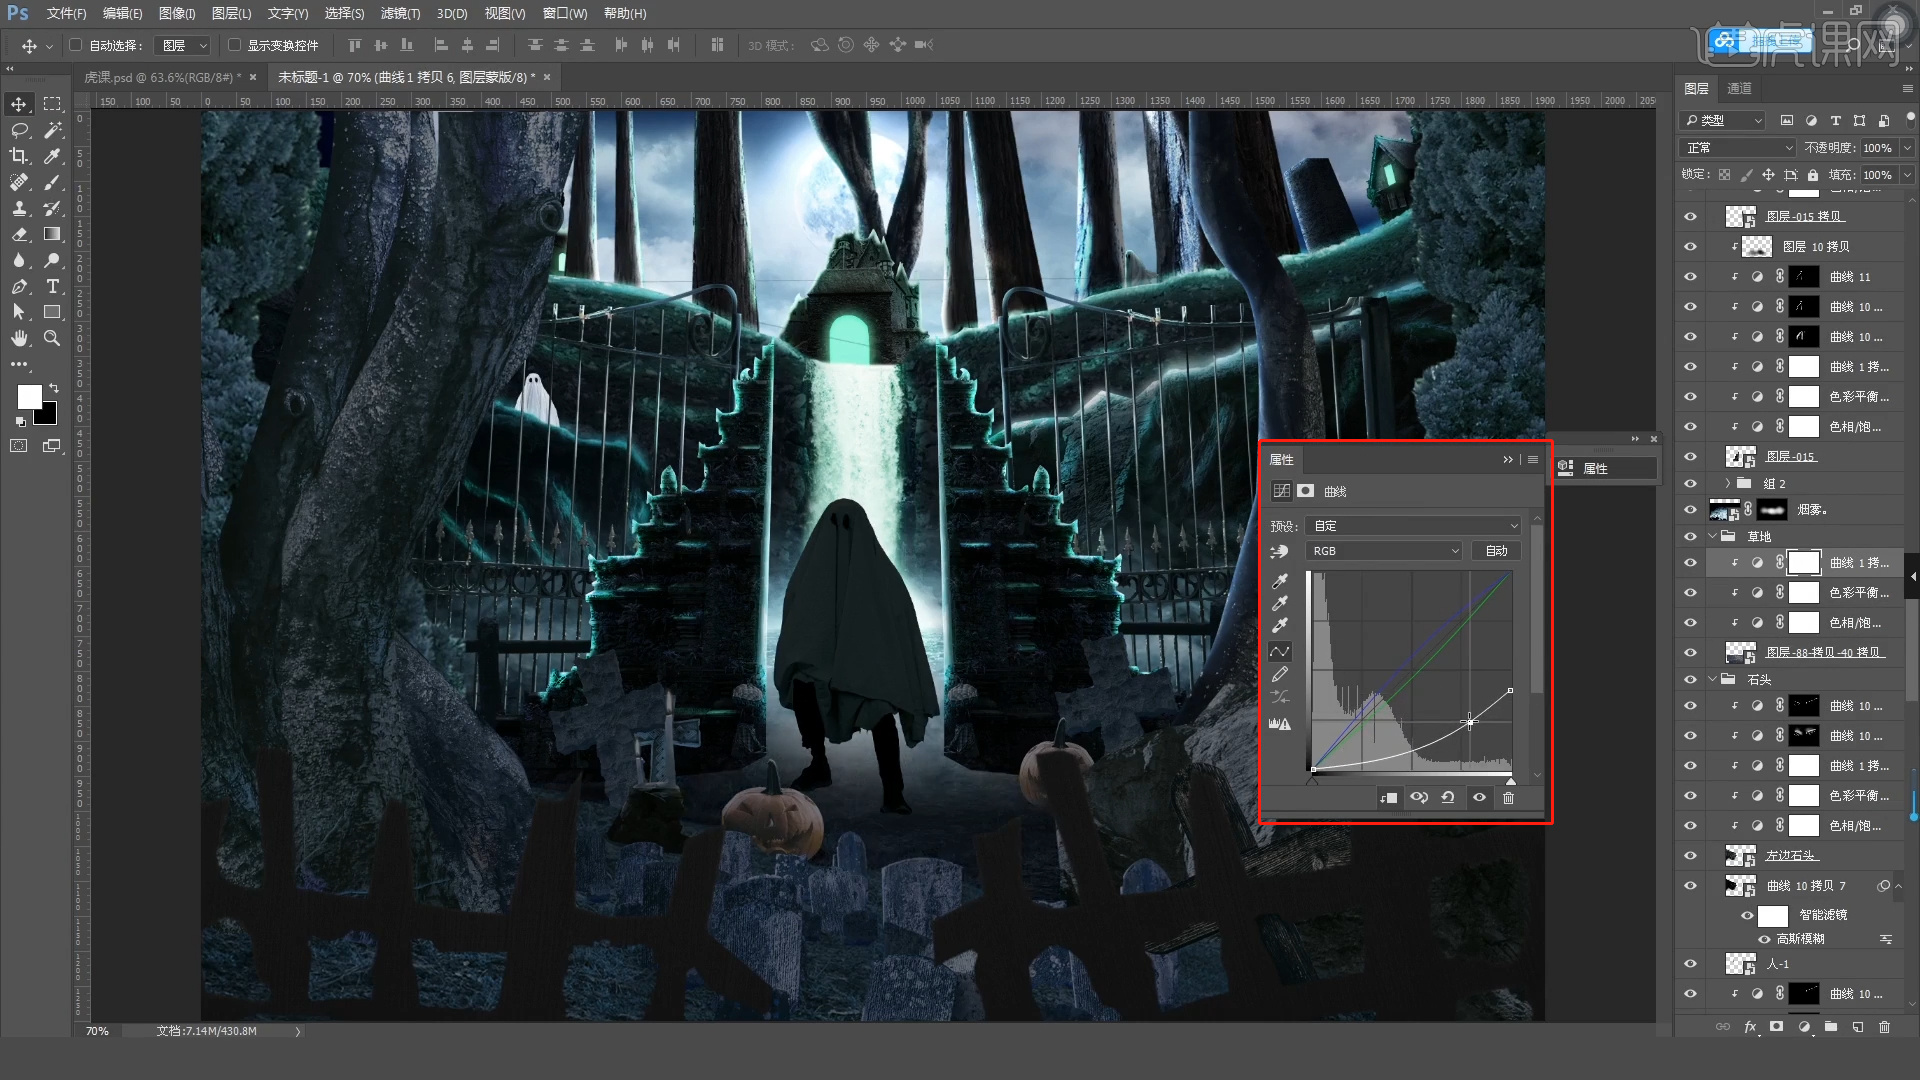Open the 预设 preset dropdown
The height and width of the screenshot is (1080, 1920).
coord(1413,526)
